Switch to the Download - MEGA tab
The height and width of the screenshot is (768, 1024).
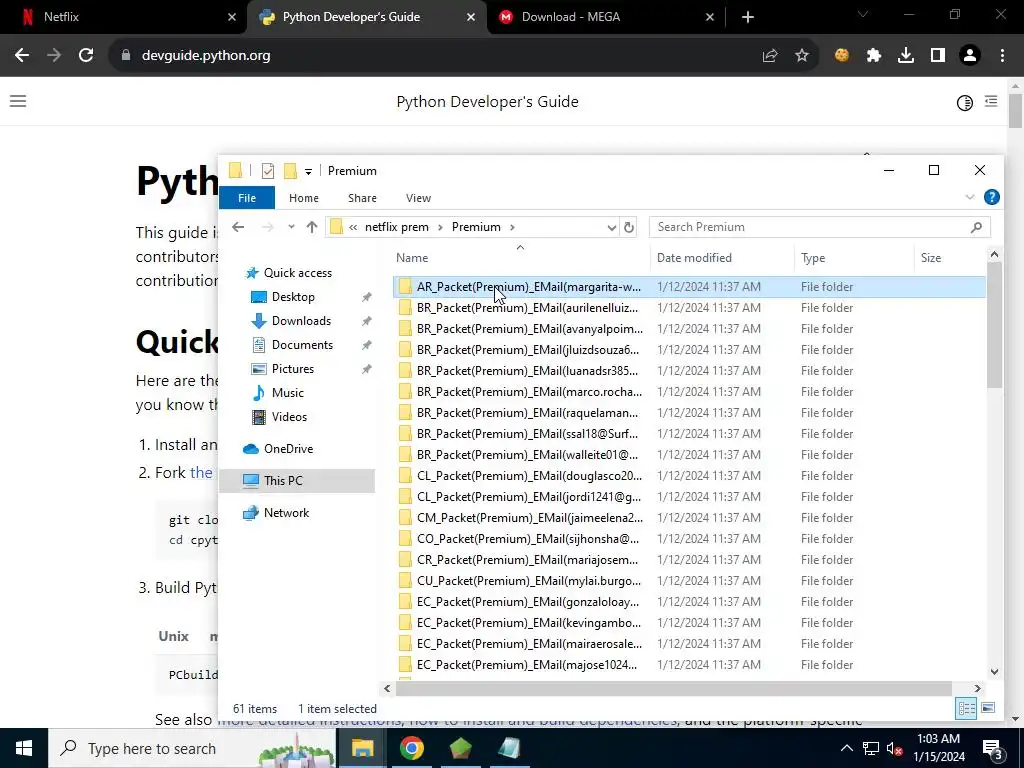(x=601, y=17)
